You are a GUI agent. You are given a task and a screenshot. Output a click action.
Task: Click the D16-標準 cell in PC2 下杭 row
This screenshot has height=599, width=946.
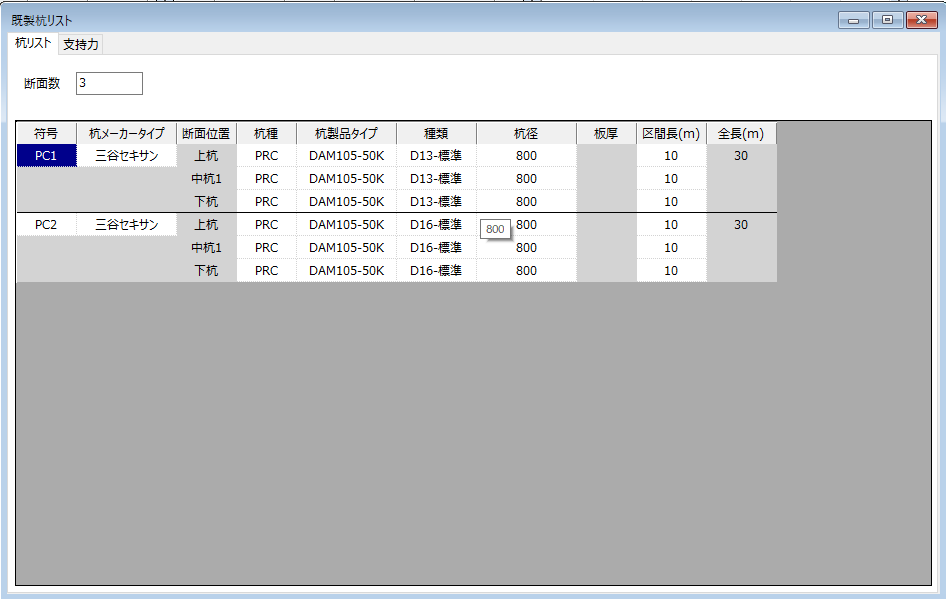click(x=436, y=271)
